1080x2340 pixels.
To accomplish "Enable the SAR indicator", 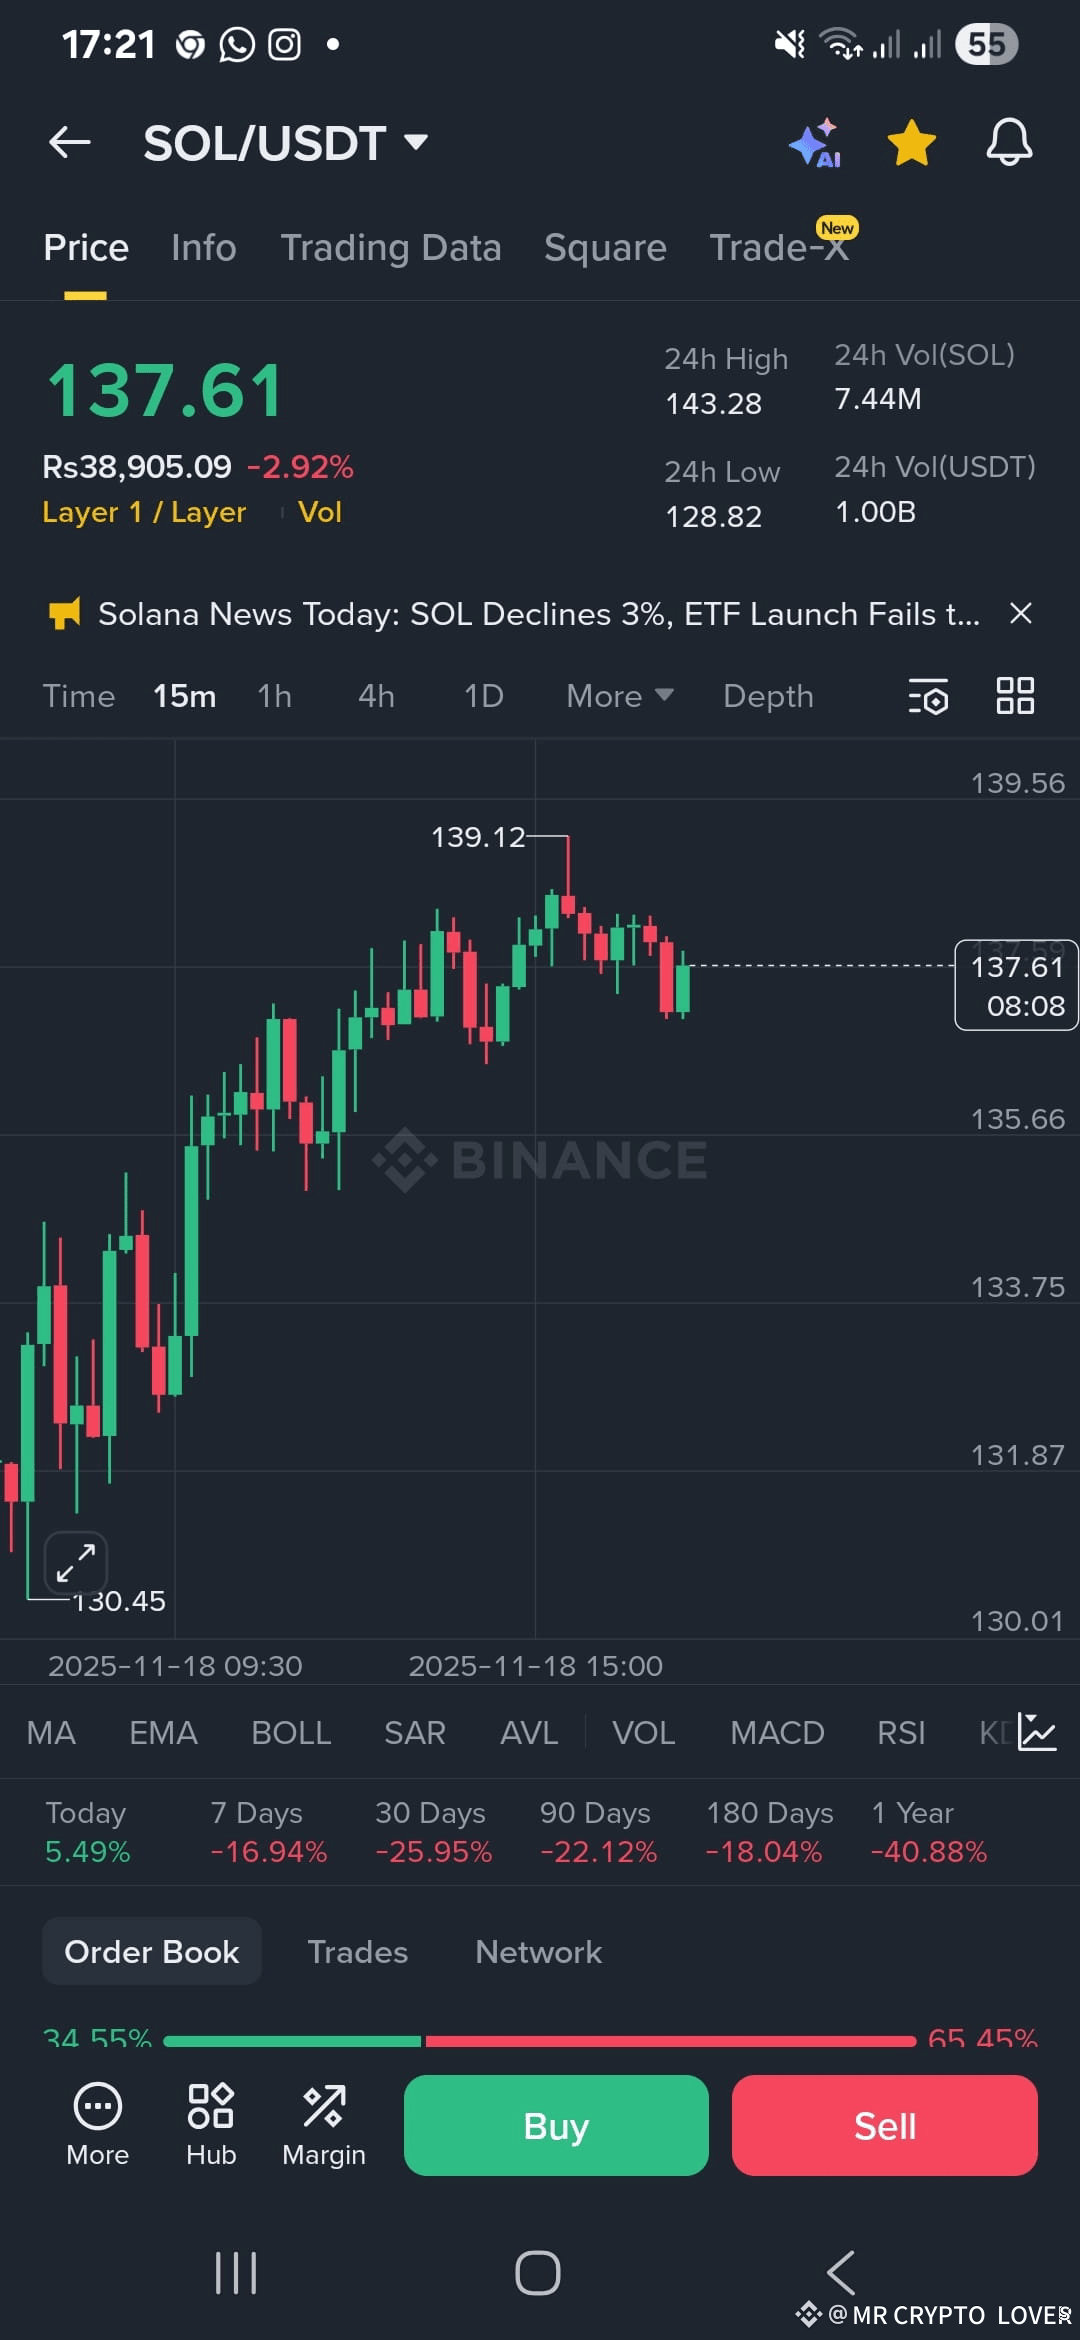I will 415,1733.
